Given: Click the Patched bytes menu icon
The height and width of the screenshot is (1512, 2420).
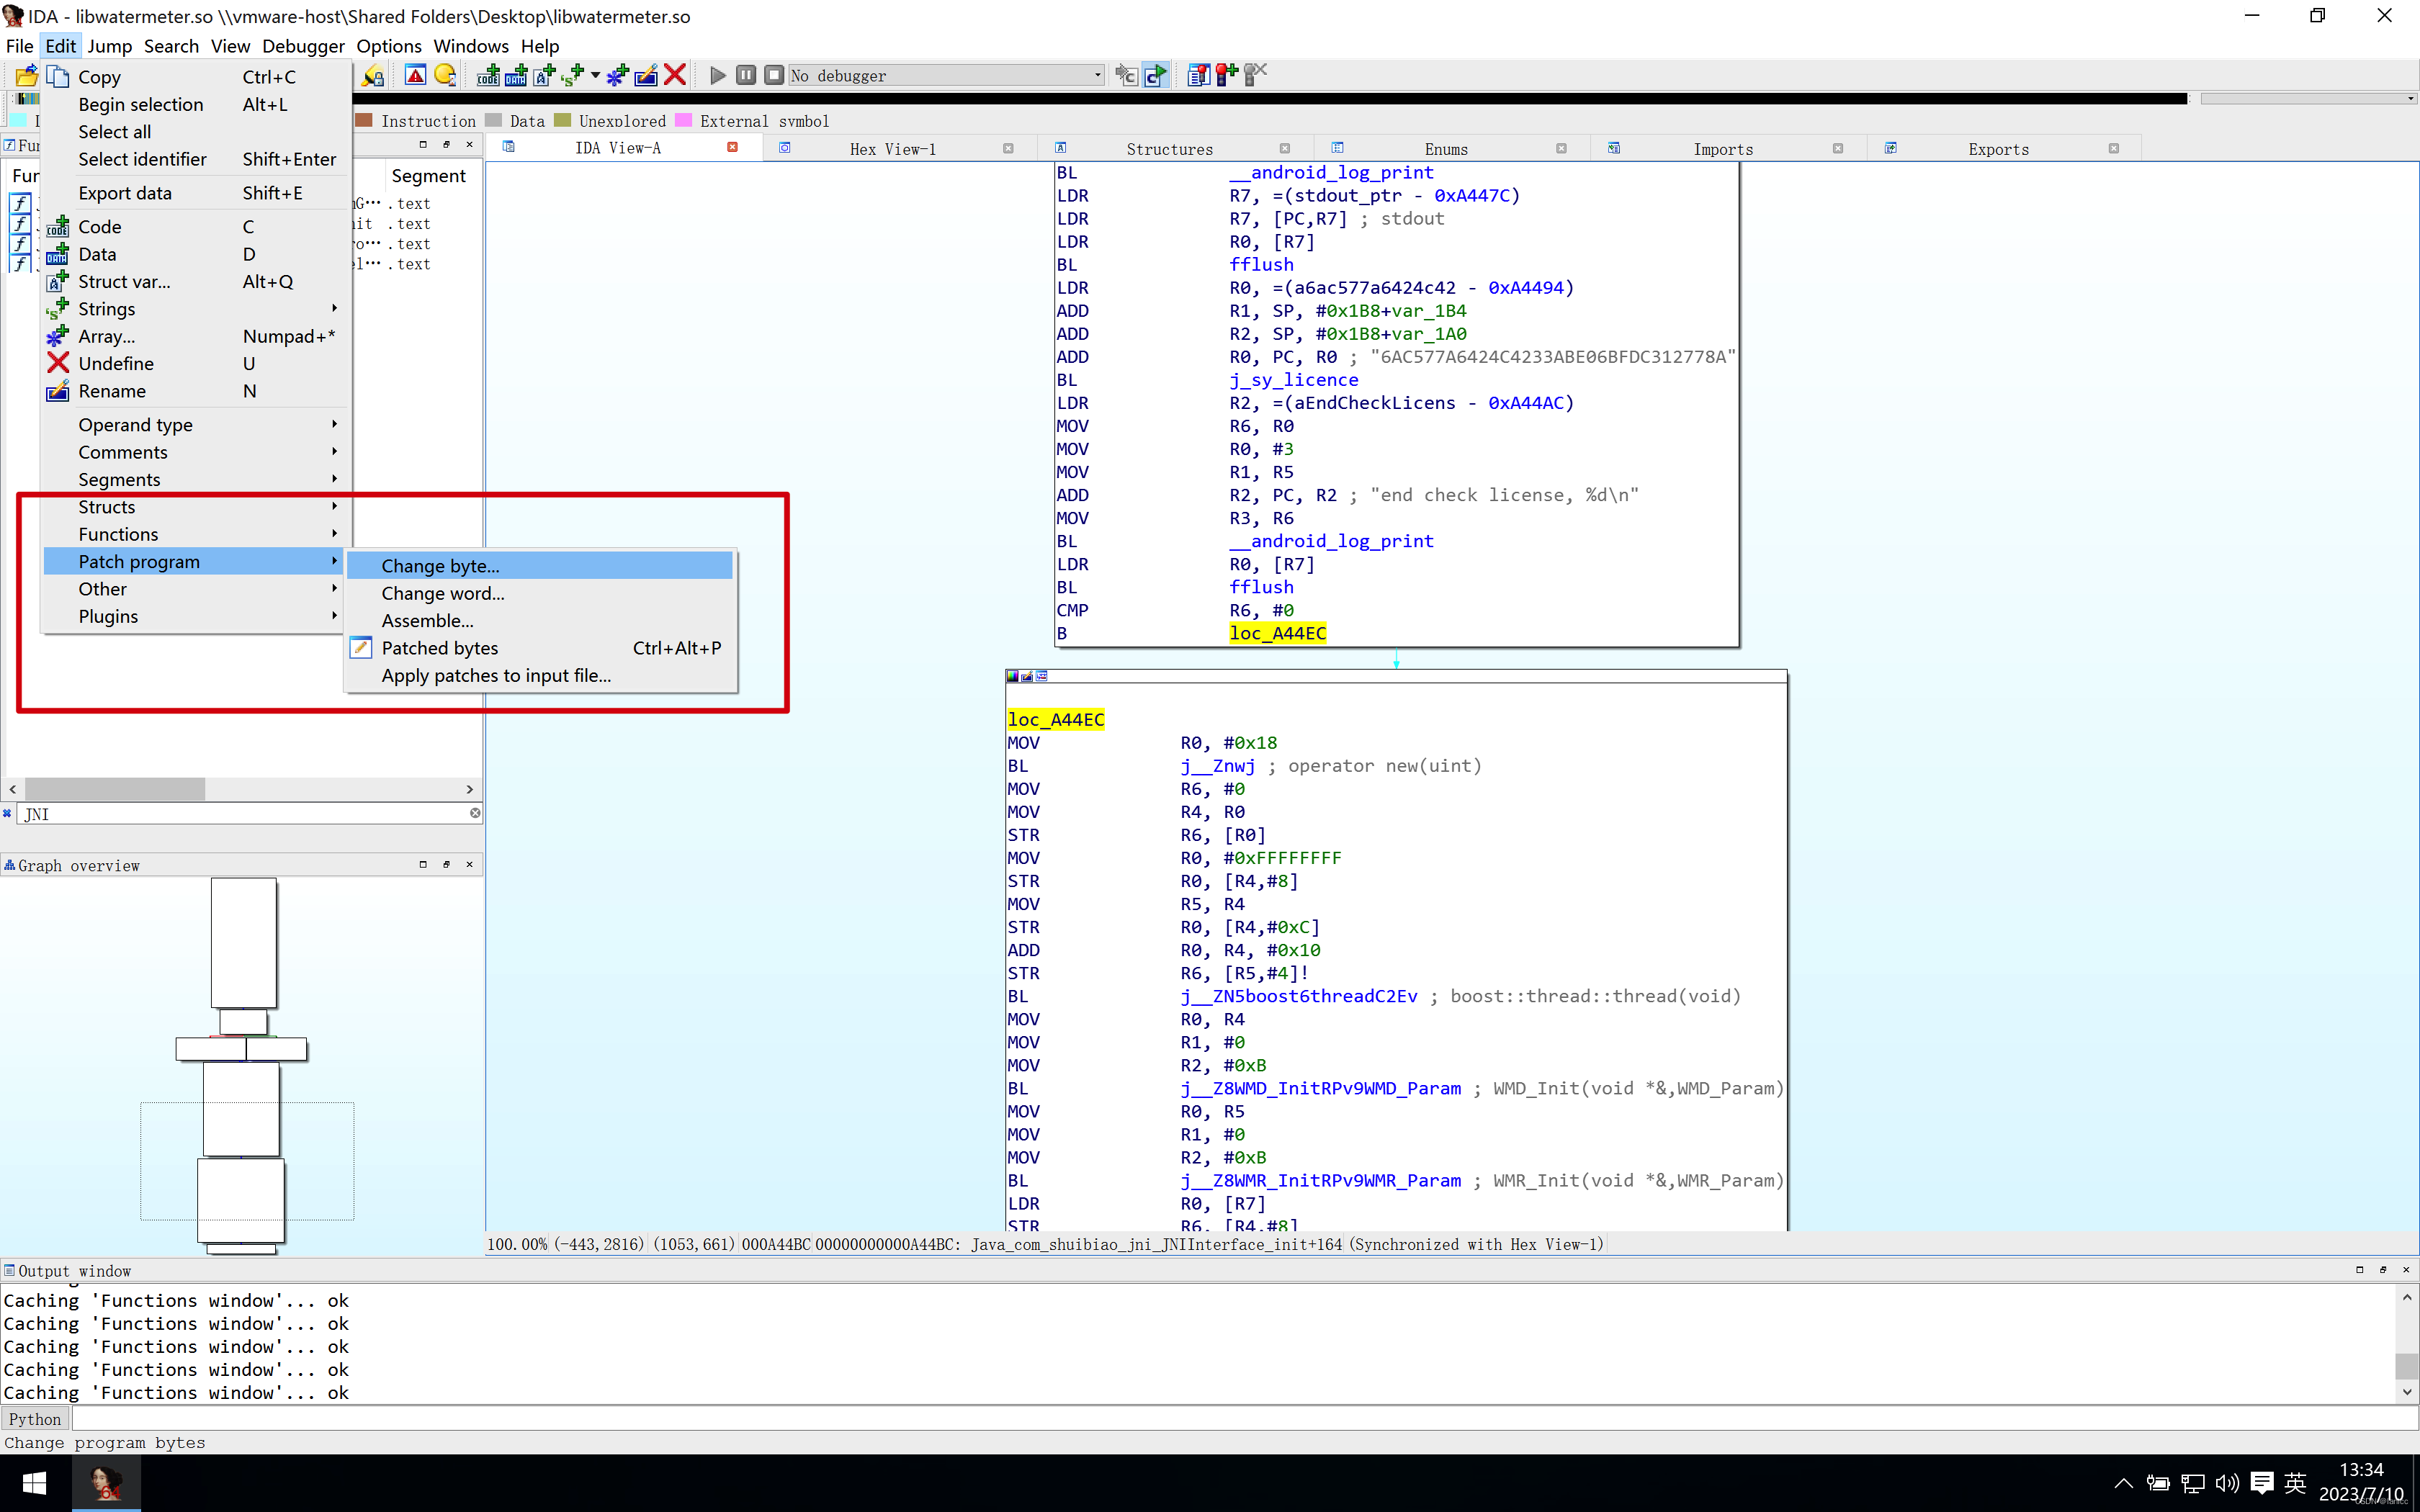Looking at the screenshot, I should pyautogui.click(x=361, y=648).
